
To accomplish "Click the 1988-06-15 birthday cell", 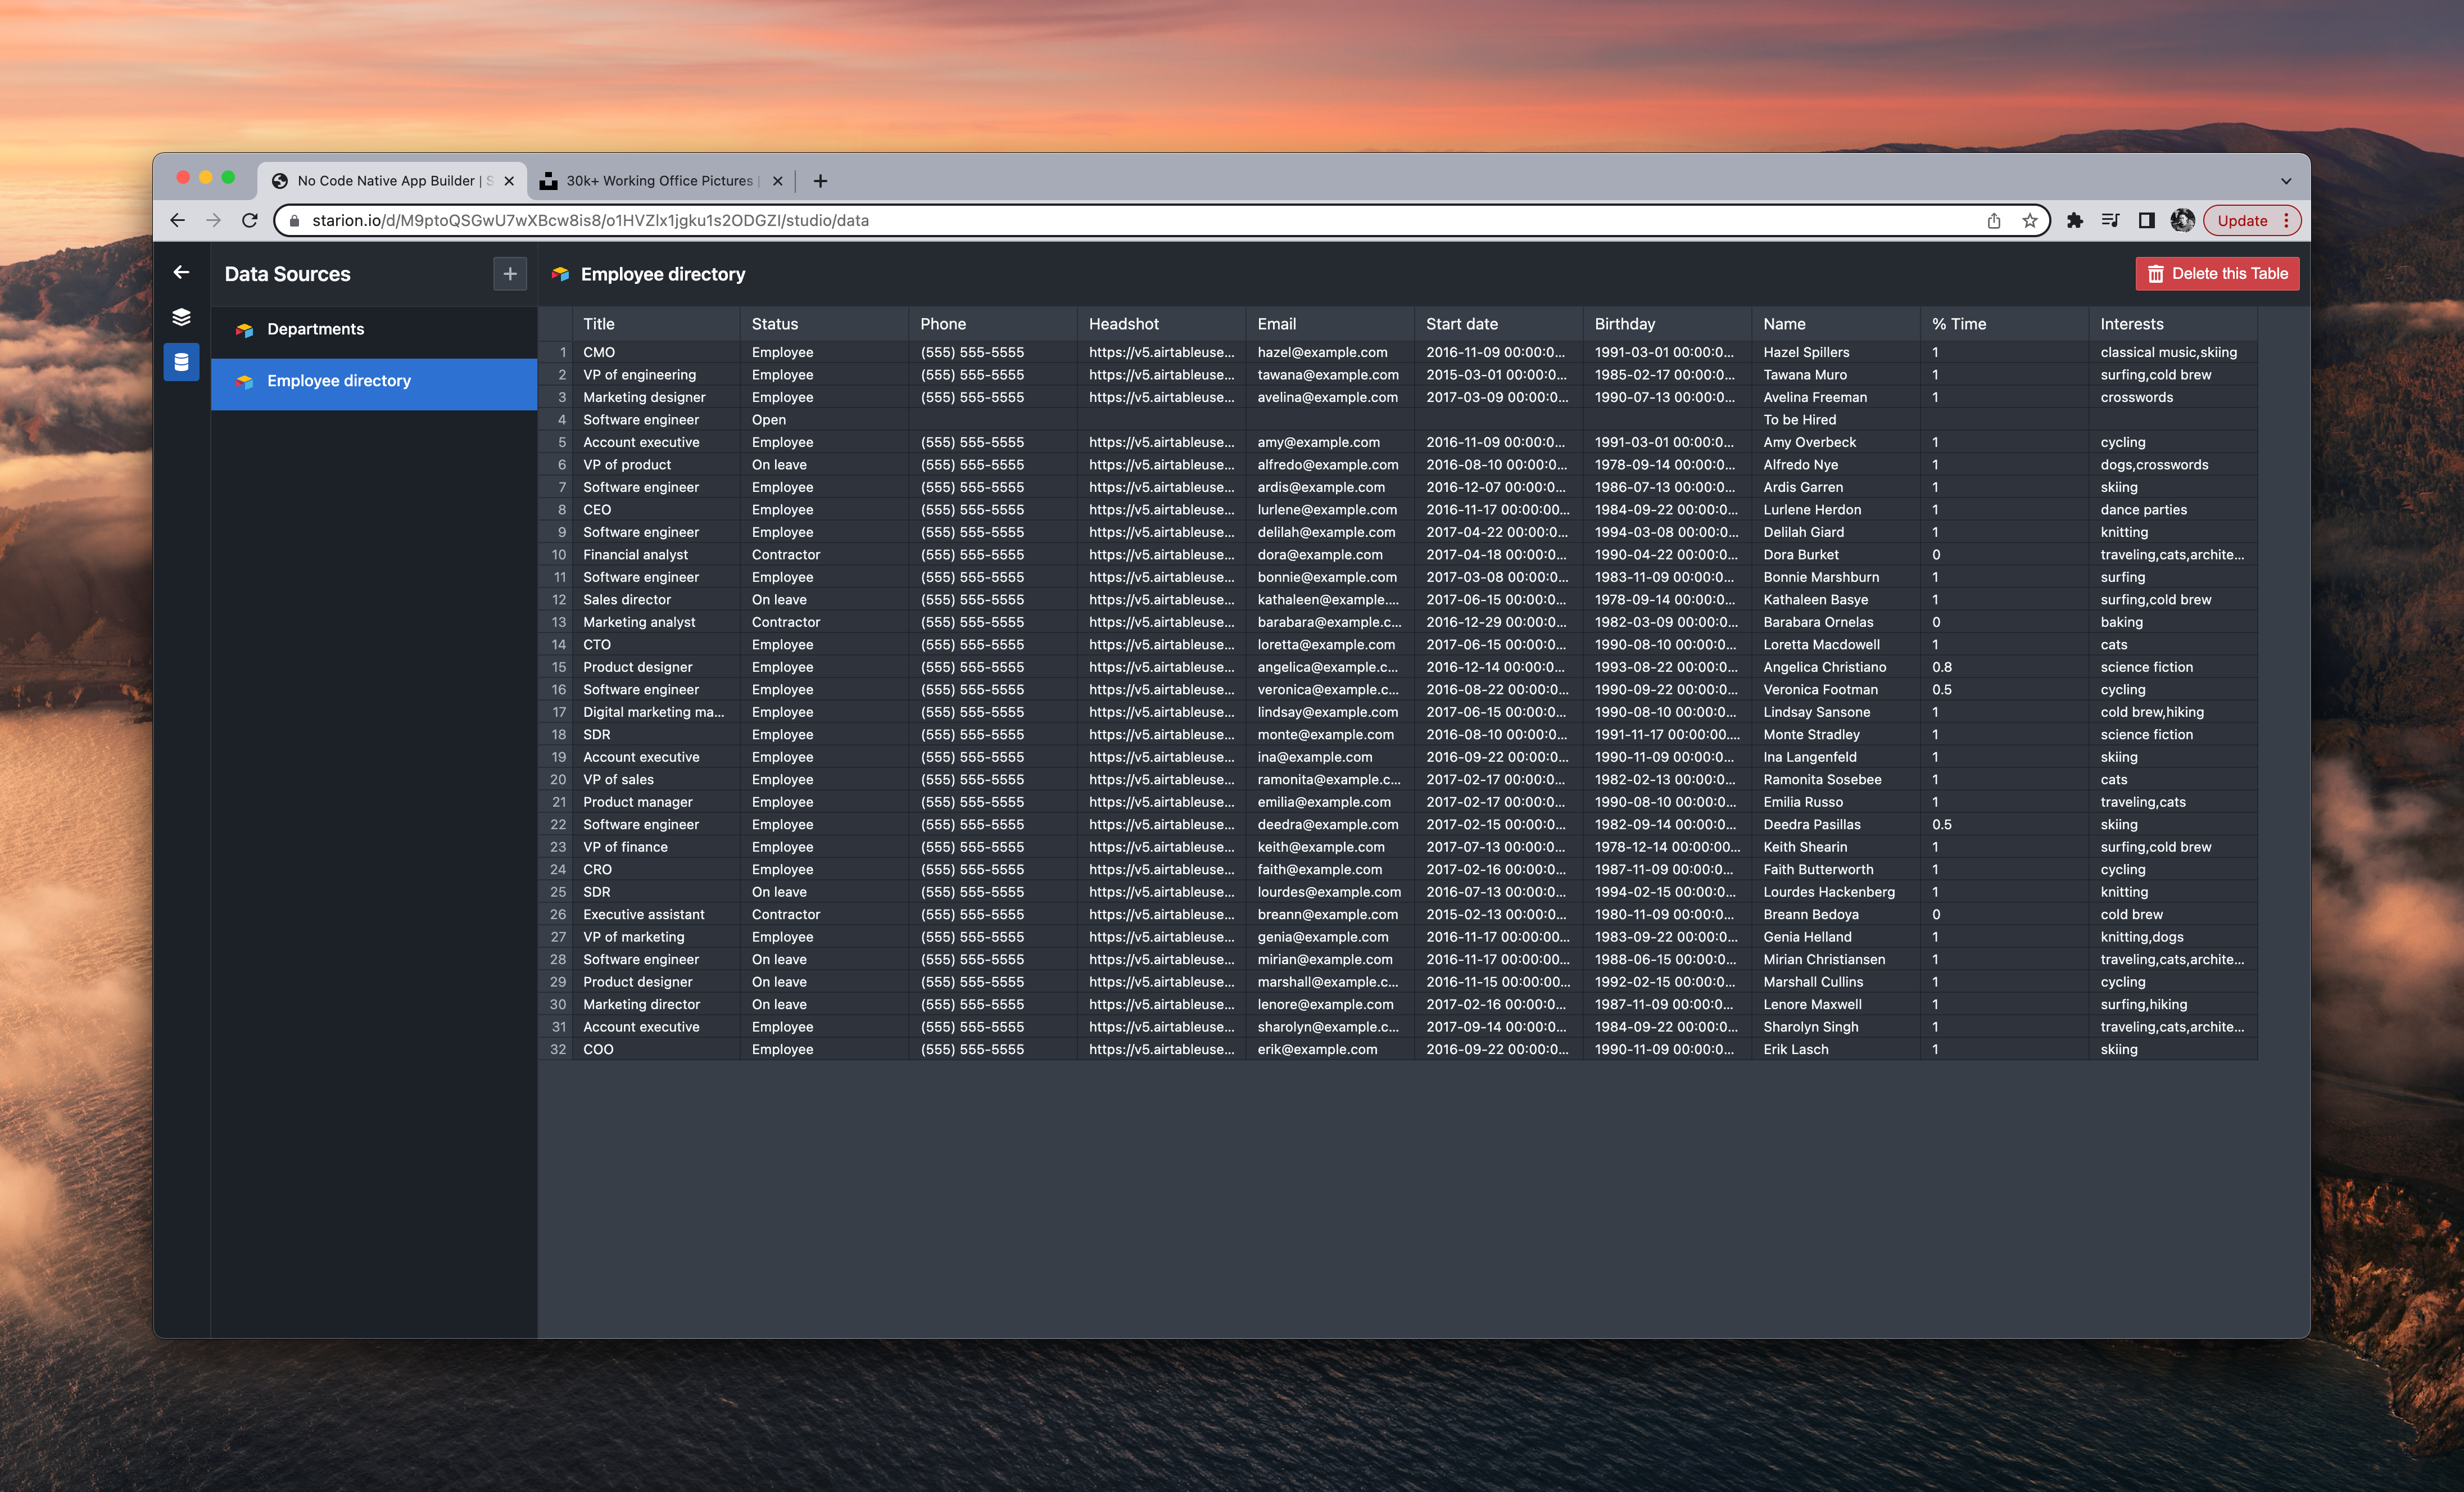I will coord(1667,959).
